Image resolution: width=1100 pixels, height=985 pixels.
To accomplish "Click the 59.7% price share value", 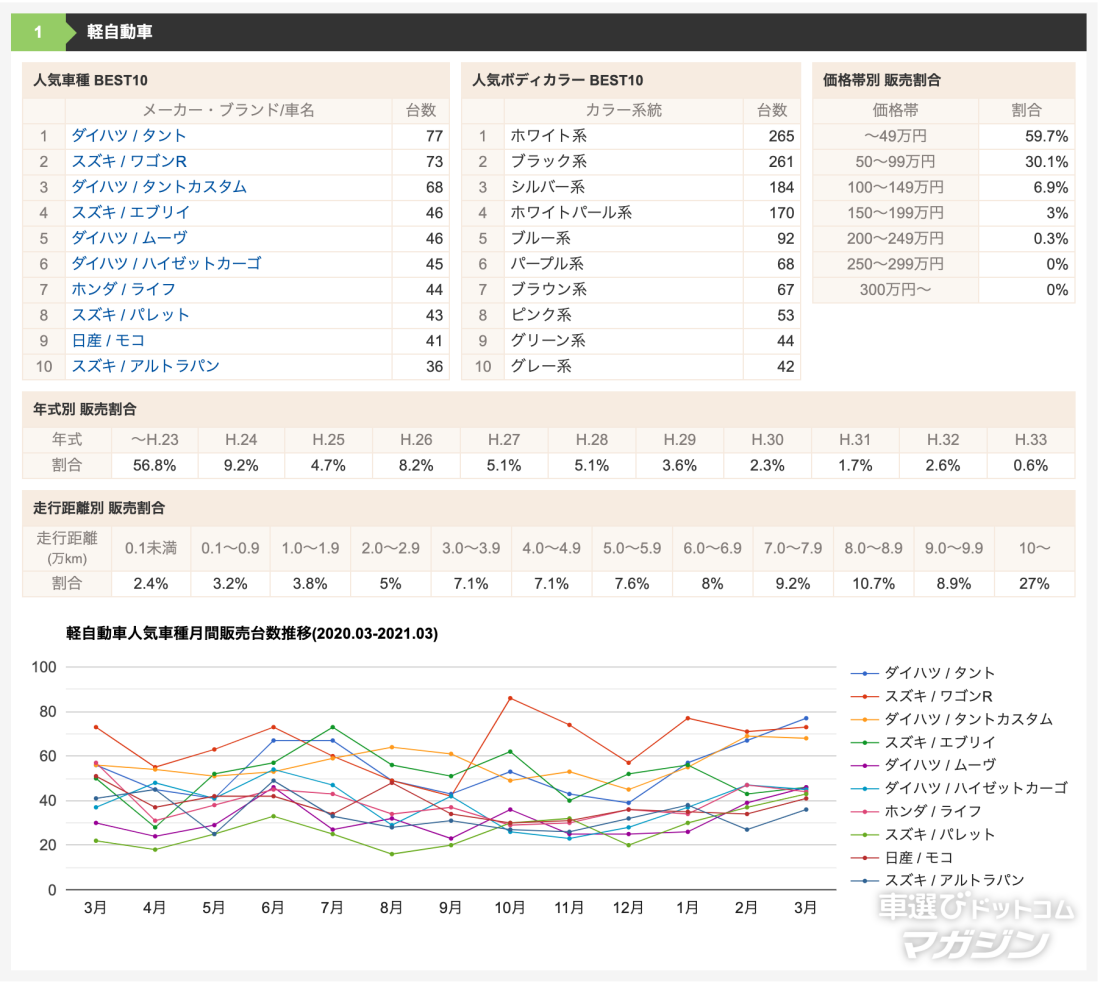I will click(x=1046, y=136).
